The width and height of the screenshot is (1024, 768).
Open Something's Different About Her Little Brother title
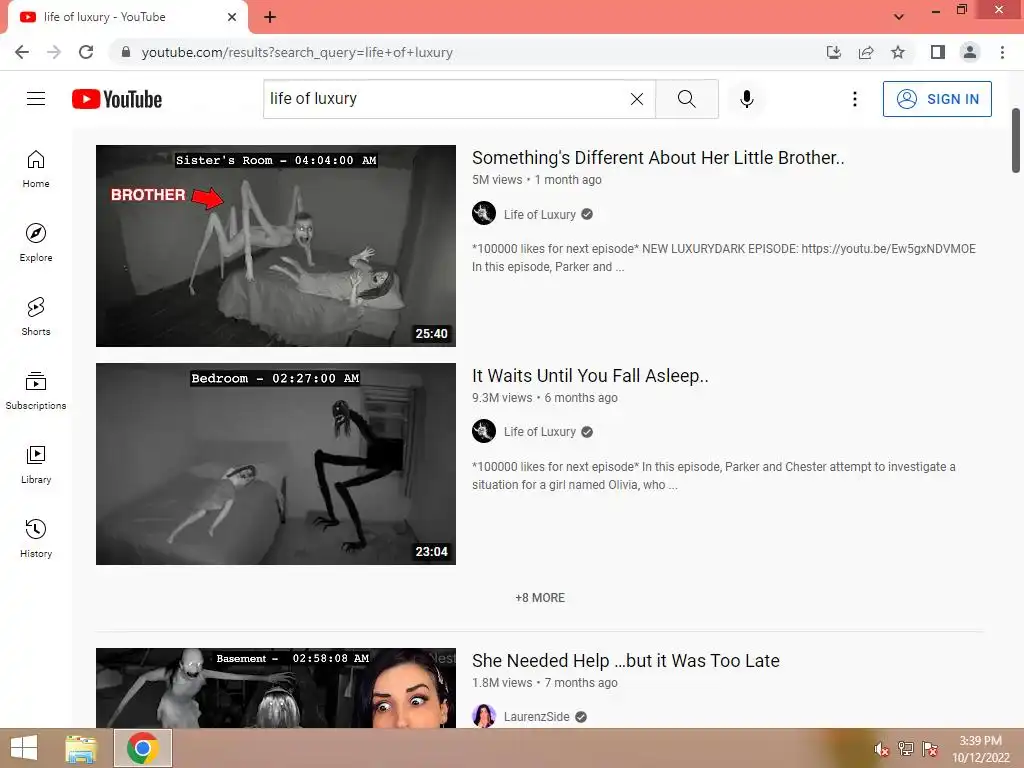(658, 158)
